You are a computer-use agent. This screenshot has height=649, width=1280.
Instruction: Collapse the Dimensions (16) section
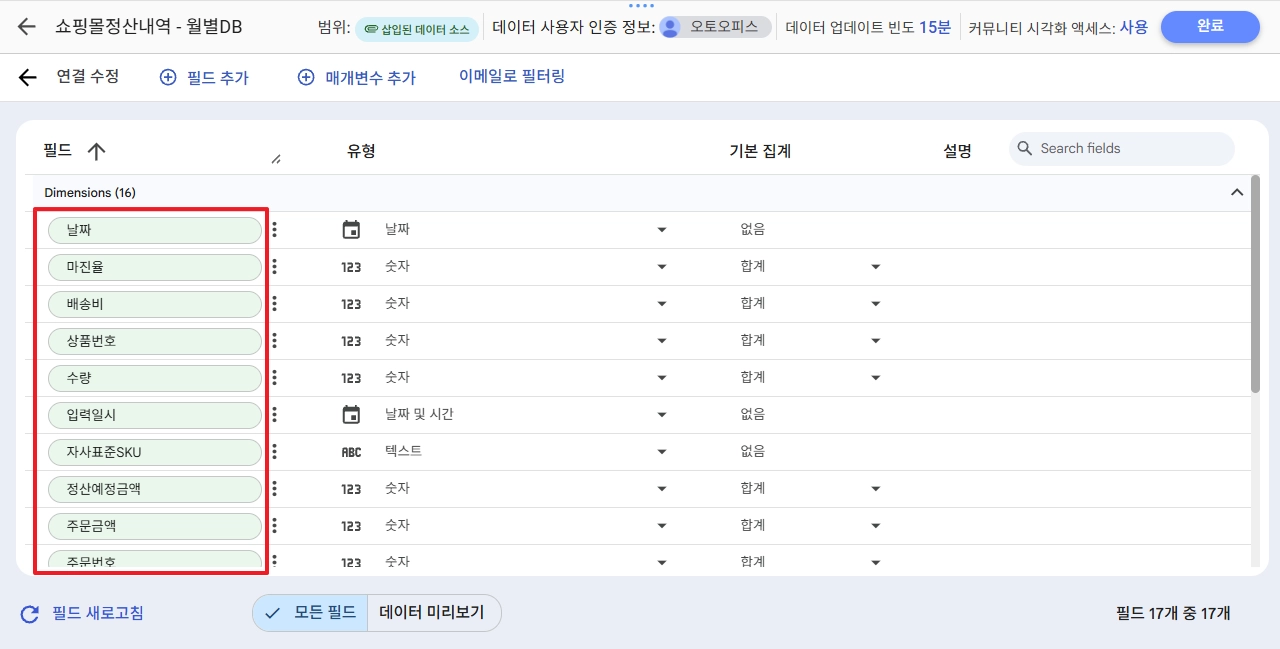point(1237,192)
